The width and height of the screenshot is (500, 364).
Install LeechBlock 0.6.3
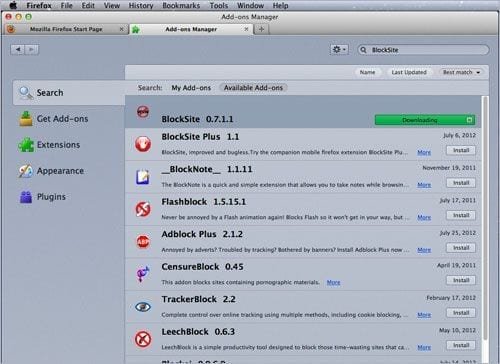point(461,345)
